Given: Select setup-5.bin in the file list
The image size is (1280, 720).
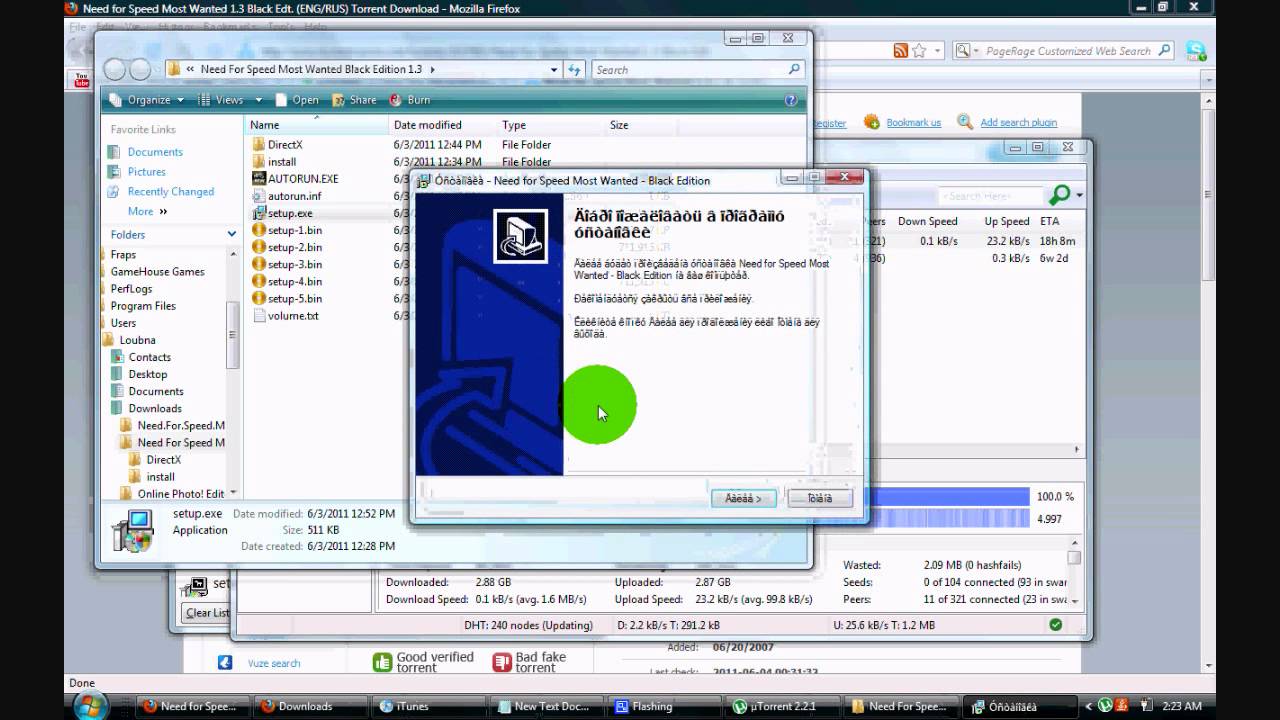Looking at the screenshot, I should point(295,298).
